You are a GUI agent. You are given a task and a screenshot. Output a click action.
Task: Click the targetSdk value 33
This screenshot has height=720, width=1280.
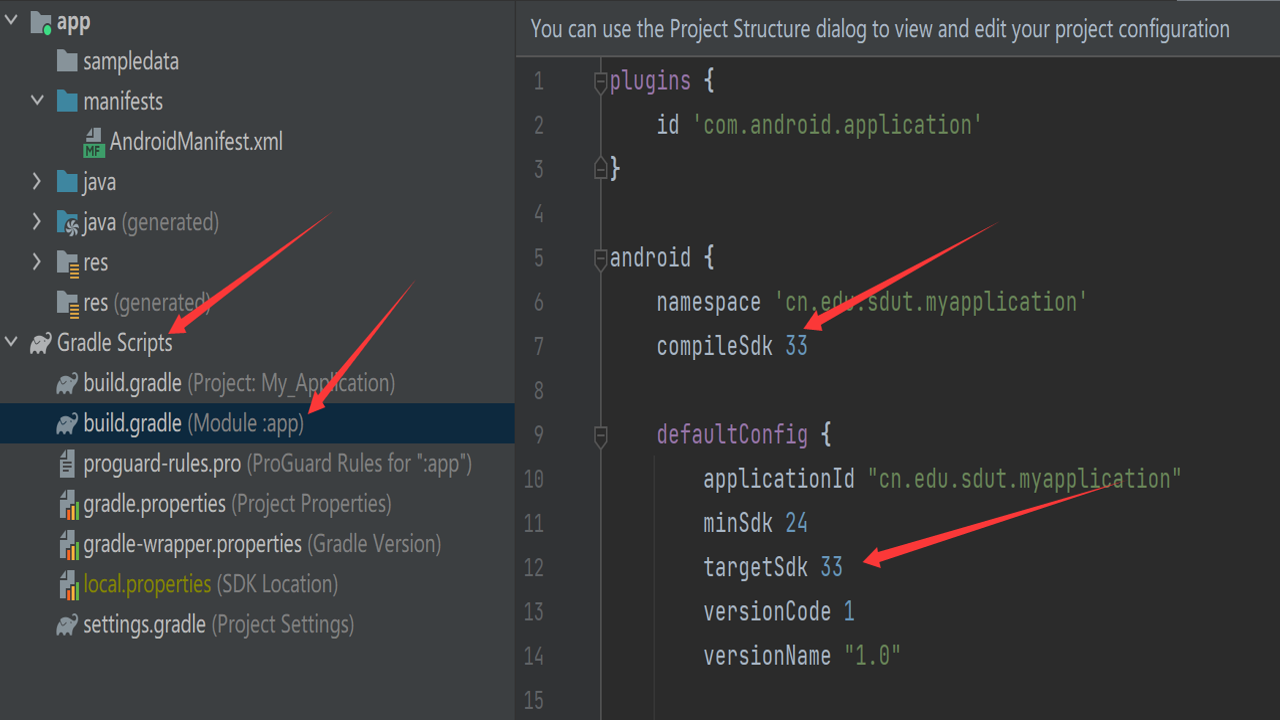pyautogui.click(x=831, y=567)
